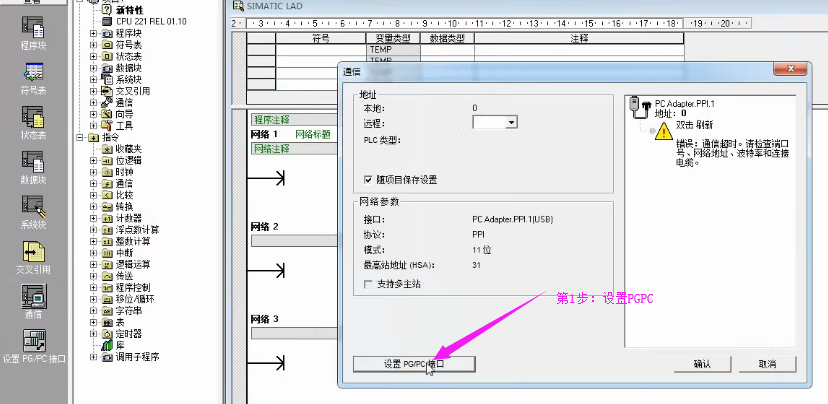Click the 符号 column header
The height and width of the screenshot is (404, 828).
tap(321, 38)
